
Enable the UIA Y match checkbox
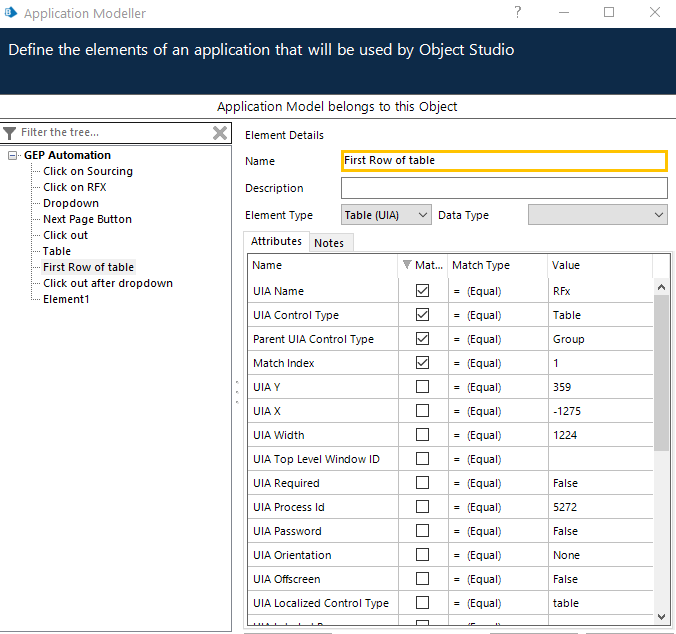(x=422, y=387)
